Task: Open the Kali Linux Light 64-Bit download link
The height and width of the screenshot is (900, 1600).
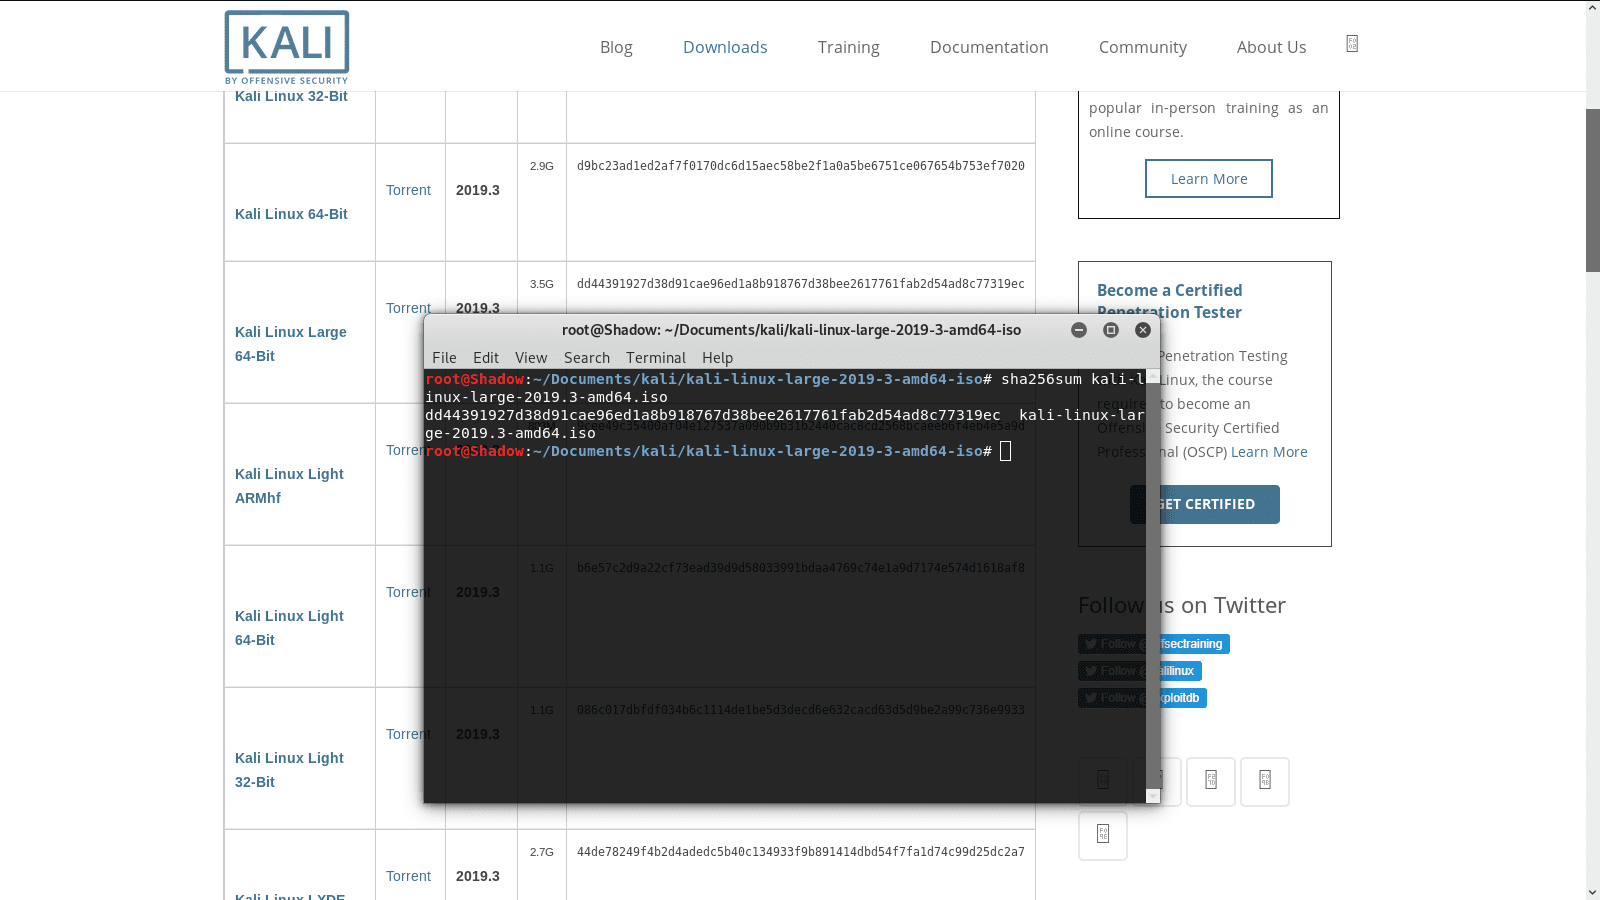Action: [289, 628]
